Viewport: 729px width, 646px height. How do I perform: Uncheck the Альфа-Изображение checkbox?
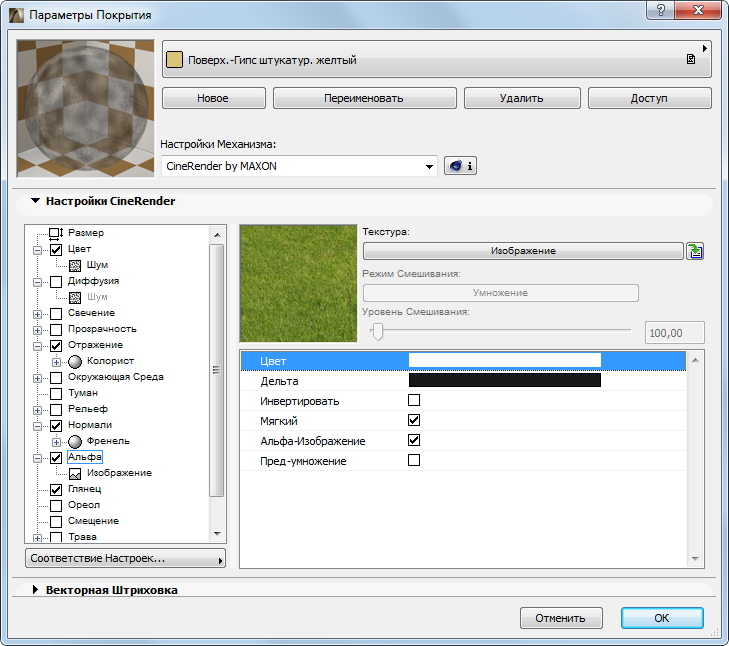coord(414,440)
